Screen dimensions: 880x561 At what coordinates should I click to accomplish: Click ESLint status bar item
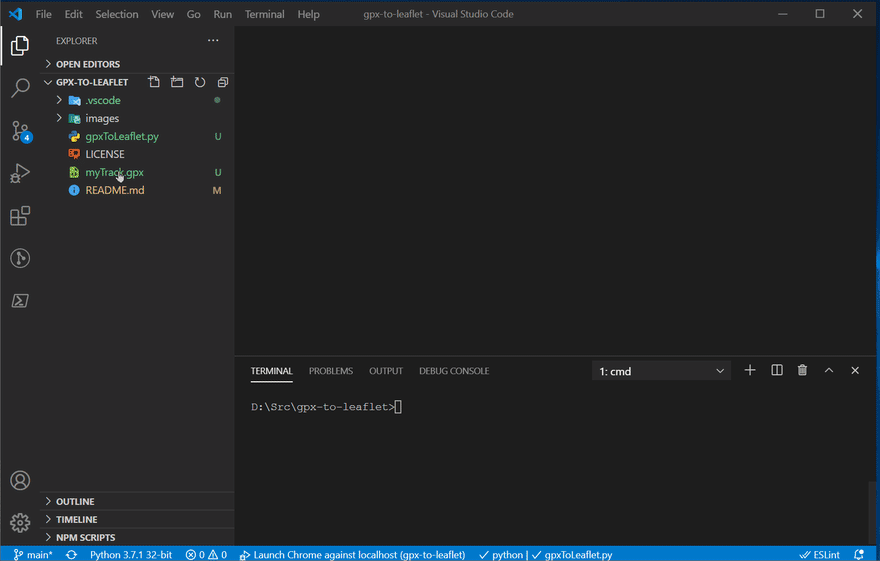(819, 554)
